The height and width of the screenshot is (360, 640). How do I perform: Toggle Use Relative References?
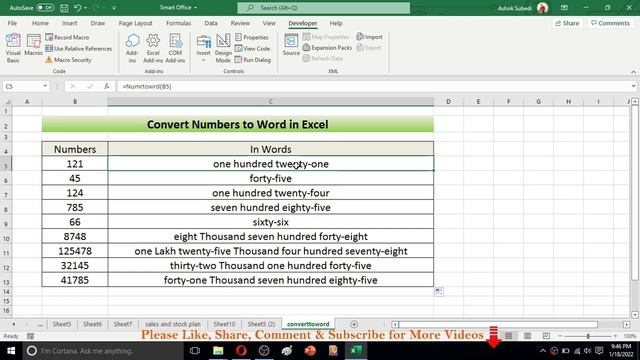pos(78,49)
